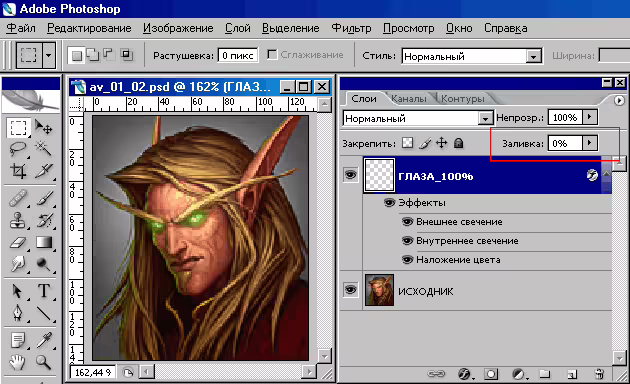Viewport: 630px width, 384px height.
Task: Choose Subtract from Selection mode
Action: coord(109,55)
